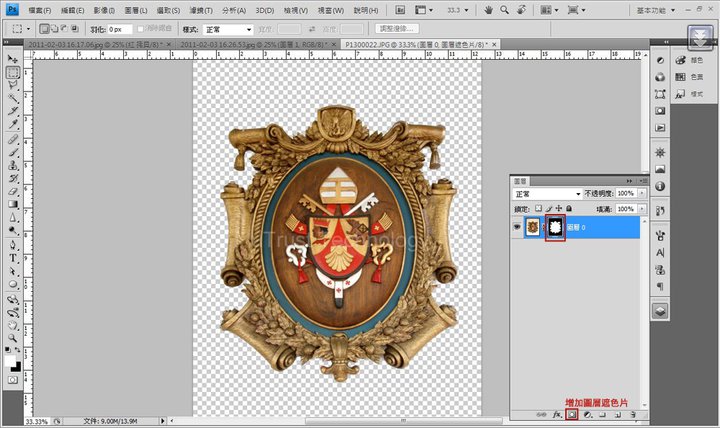Screen dimensions: 720x428
Task: Select the Zoom tool in toolbox
Action: tap(13, 338)
